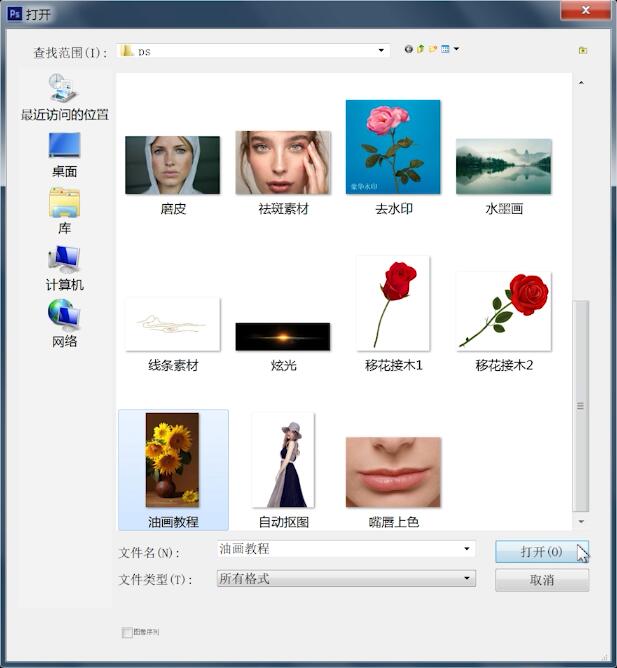Select the 移花接木2 rose thumbnail
The image size is (617, 668).
(x=504, y=311)
